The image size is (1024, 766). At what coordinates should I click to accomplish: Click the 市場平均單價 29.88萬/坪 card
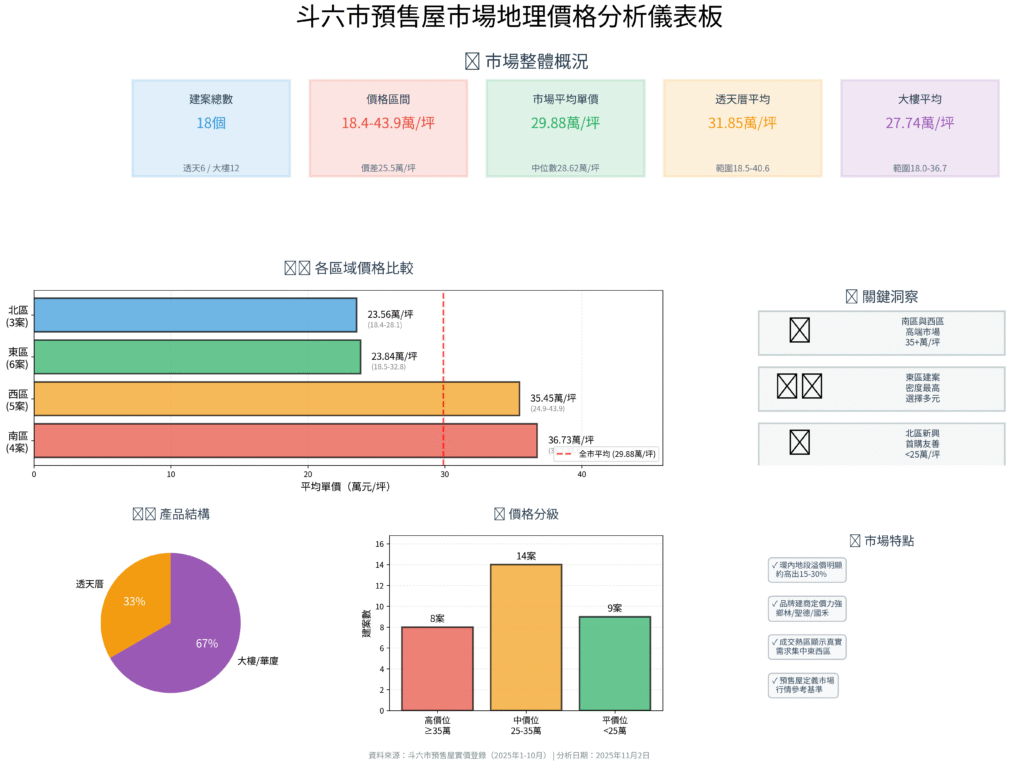click(x=565, y=128)
